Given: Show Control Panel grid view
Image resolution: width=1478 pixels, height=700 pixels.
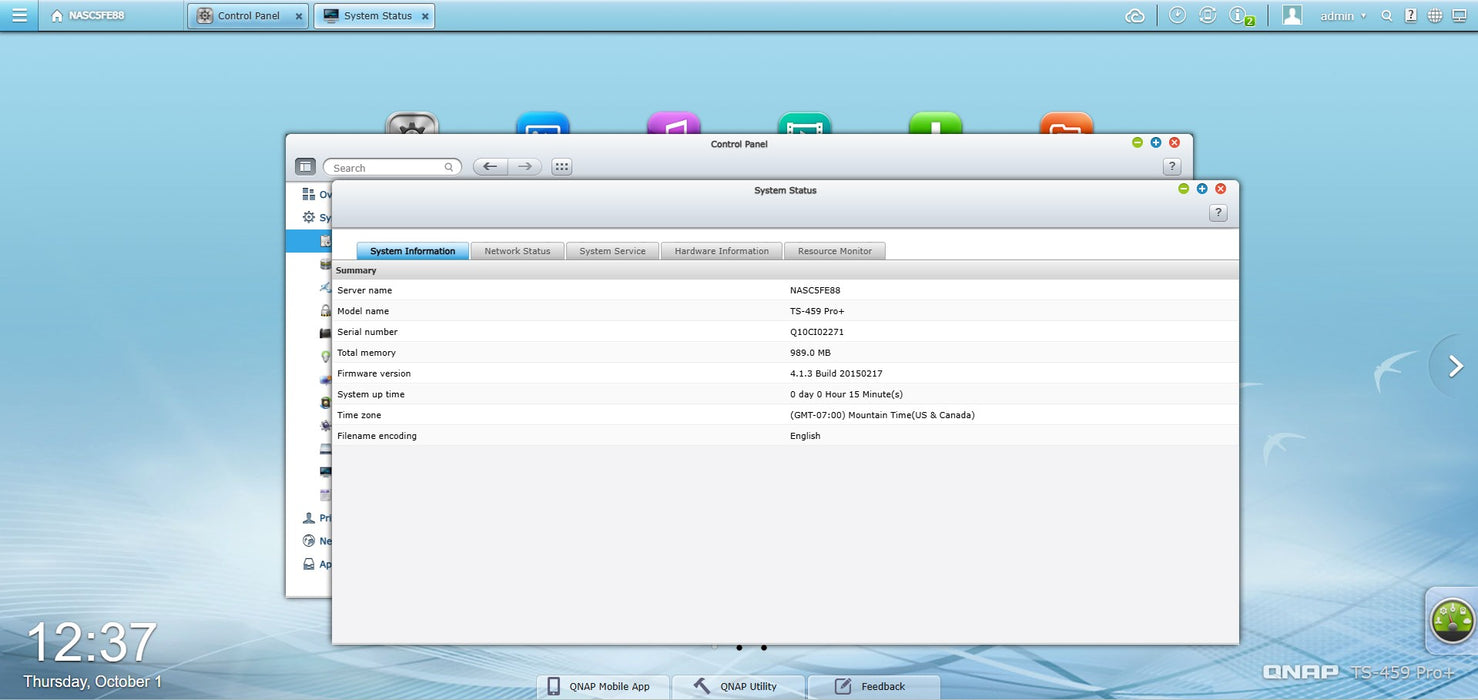Looking at the screenshot, I should [562, 167].
